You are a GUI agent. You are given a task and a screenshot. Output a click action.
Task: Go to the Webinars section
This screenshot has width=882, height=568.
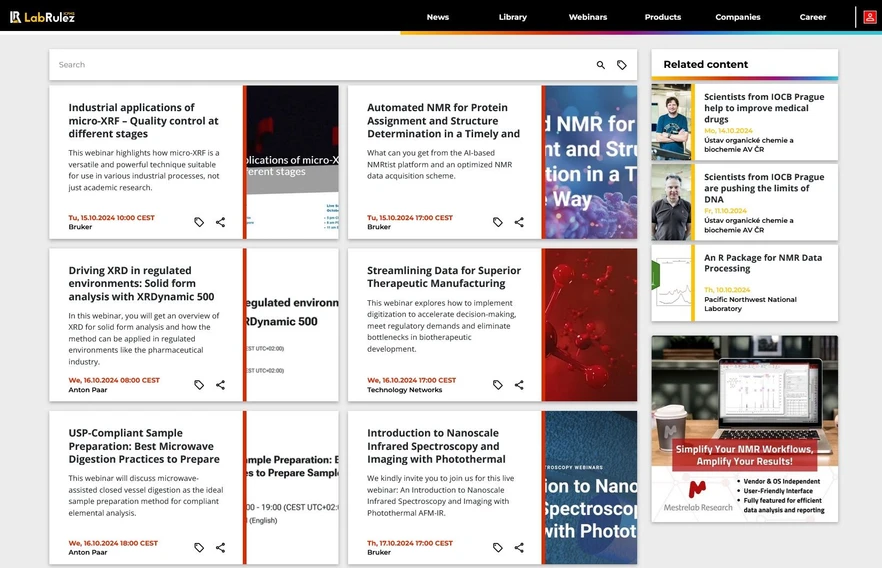588,17
